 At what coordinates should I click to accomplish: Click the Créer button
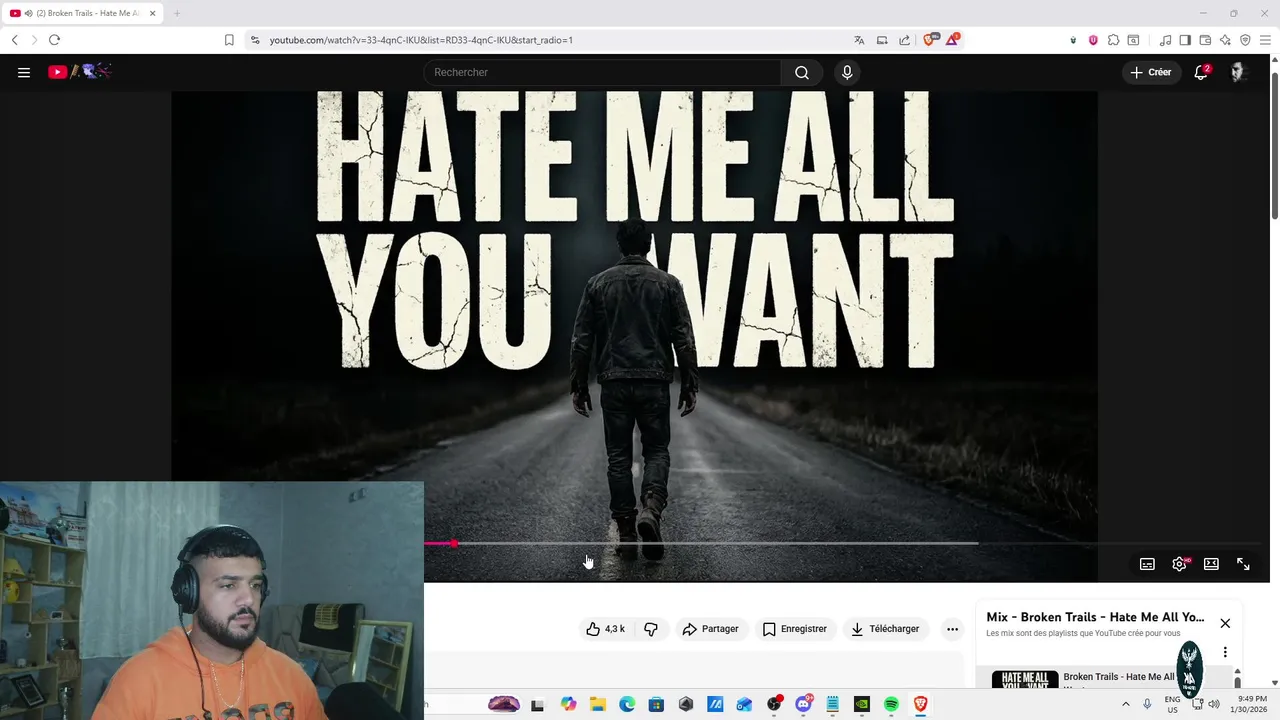point(1151,72)
